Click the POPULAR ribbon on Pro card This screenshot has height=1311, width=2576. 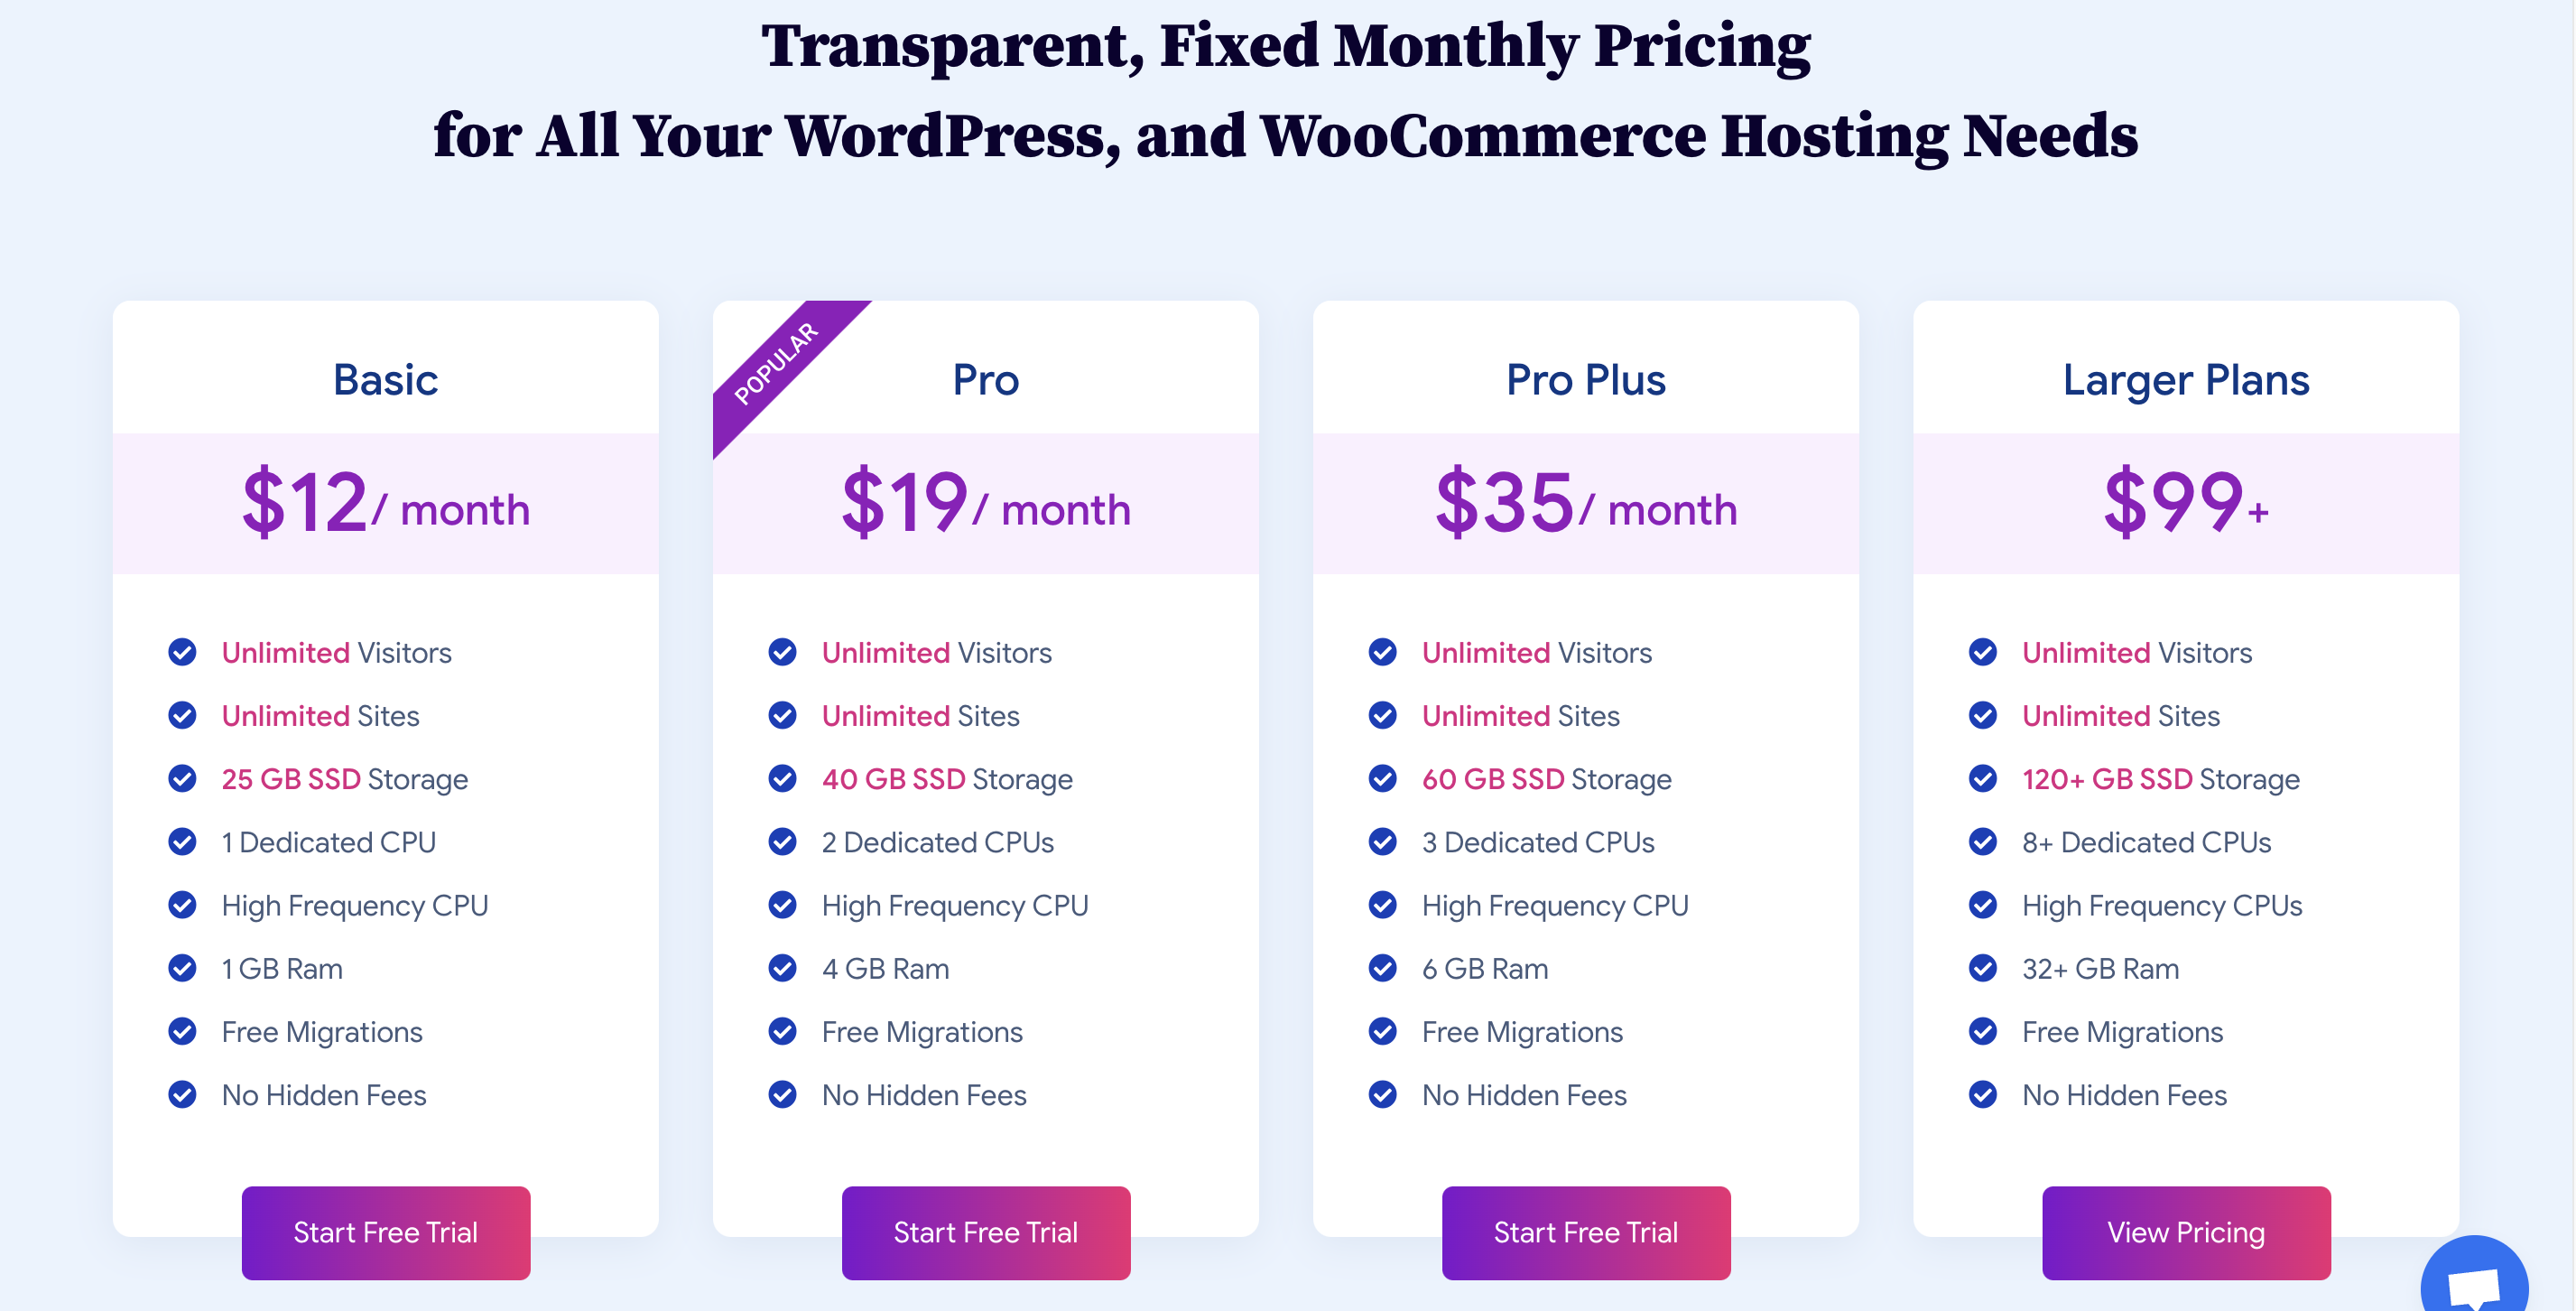pyautogui.click(x=775, y=364)
